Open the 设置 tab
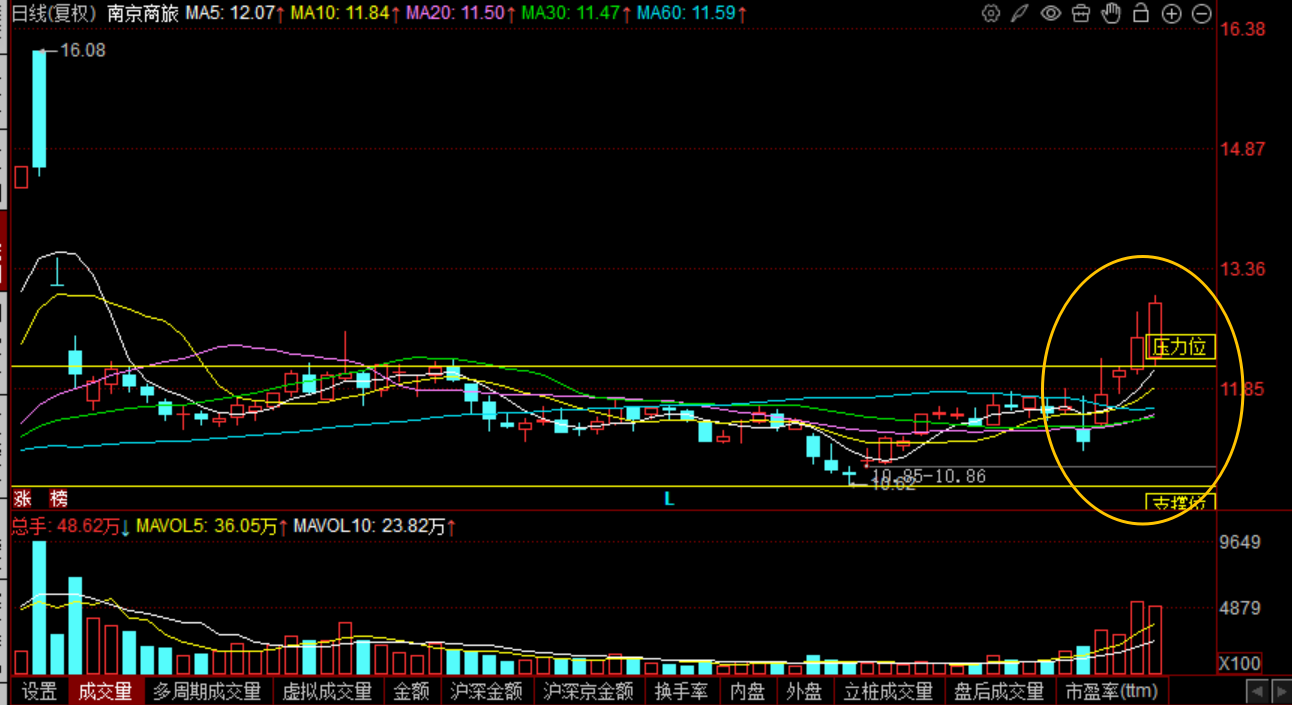The height and width of the screenshot is (705, 1292). [40, 691]
